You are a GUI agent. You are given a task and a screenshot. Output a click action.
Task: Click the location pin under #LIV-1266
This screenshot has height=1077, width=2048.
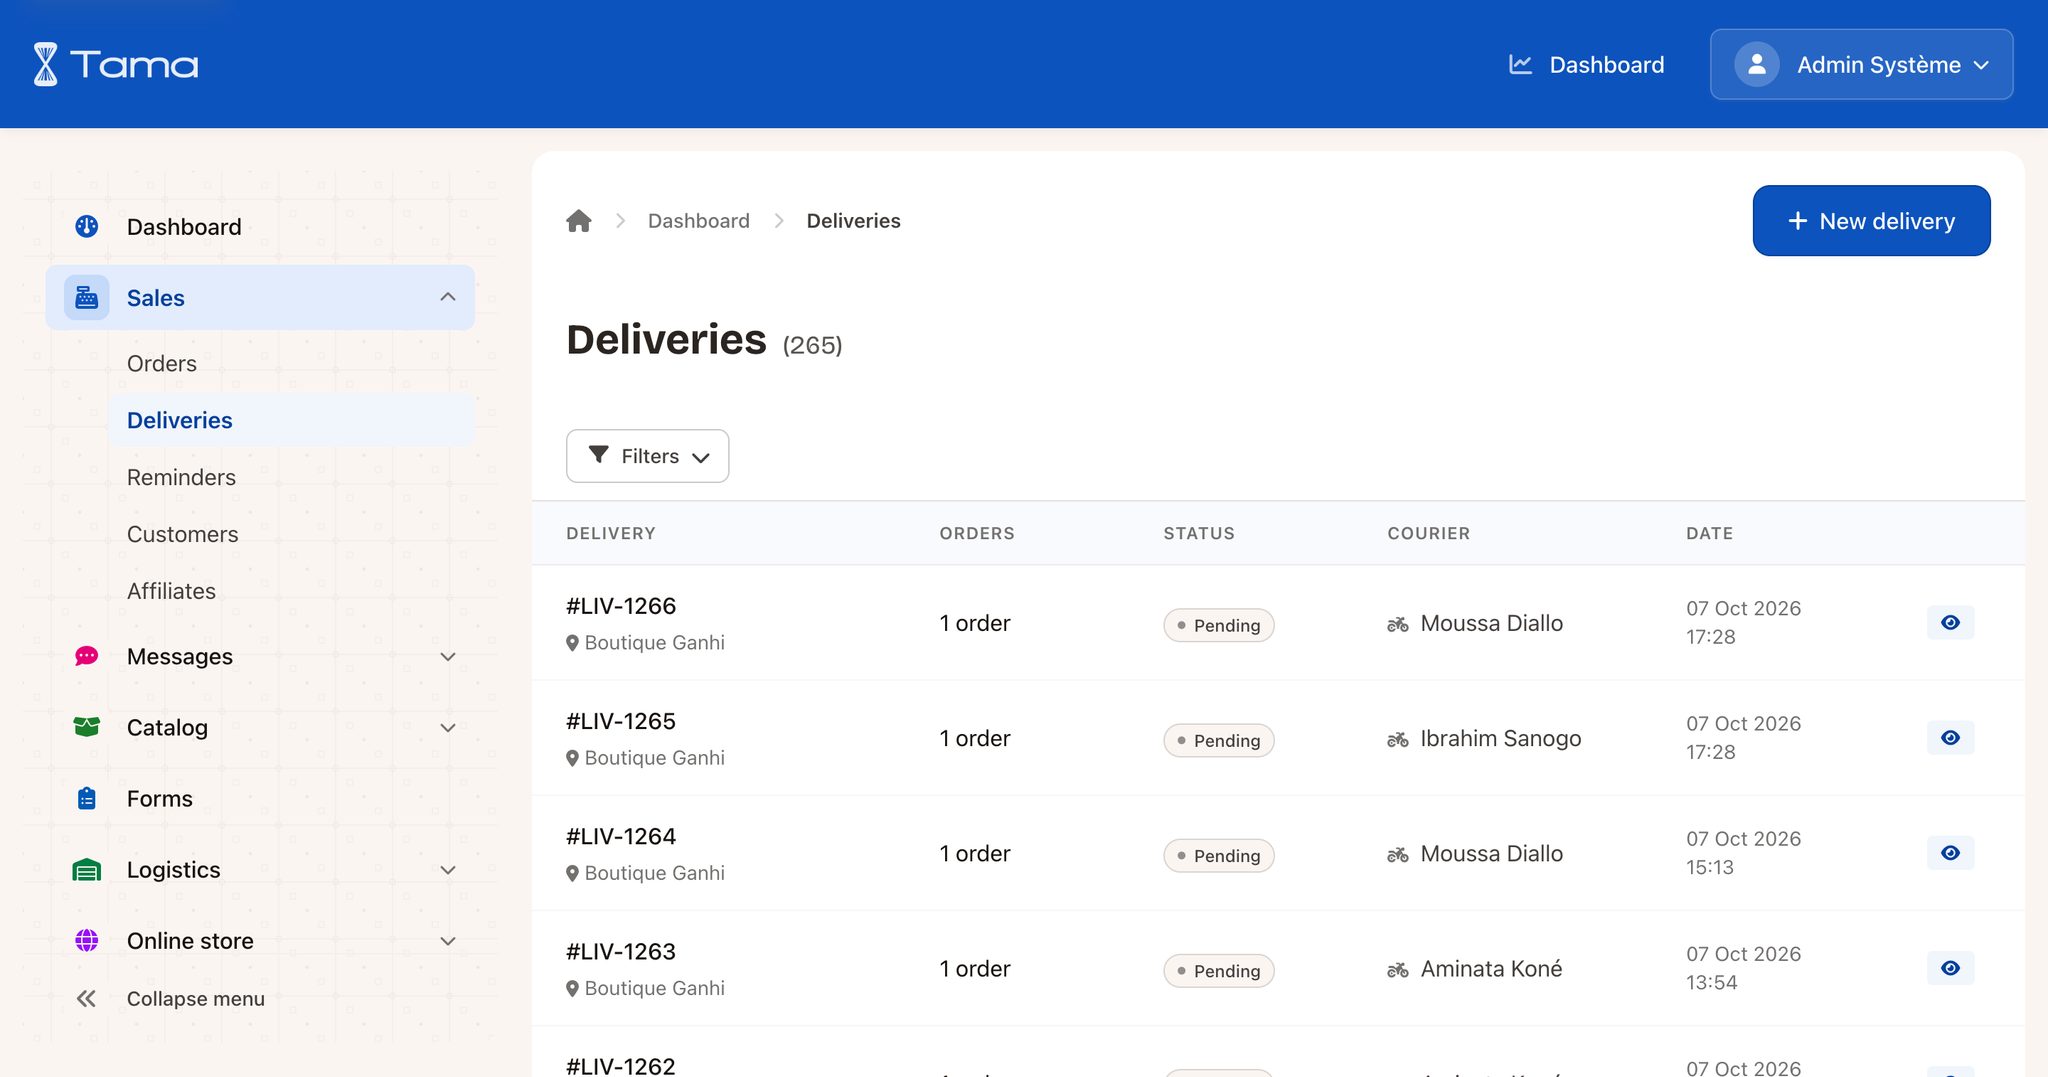(572, 643)
